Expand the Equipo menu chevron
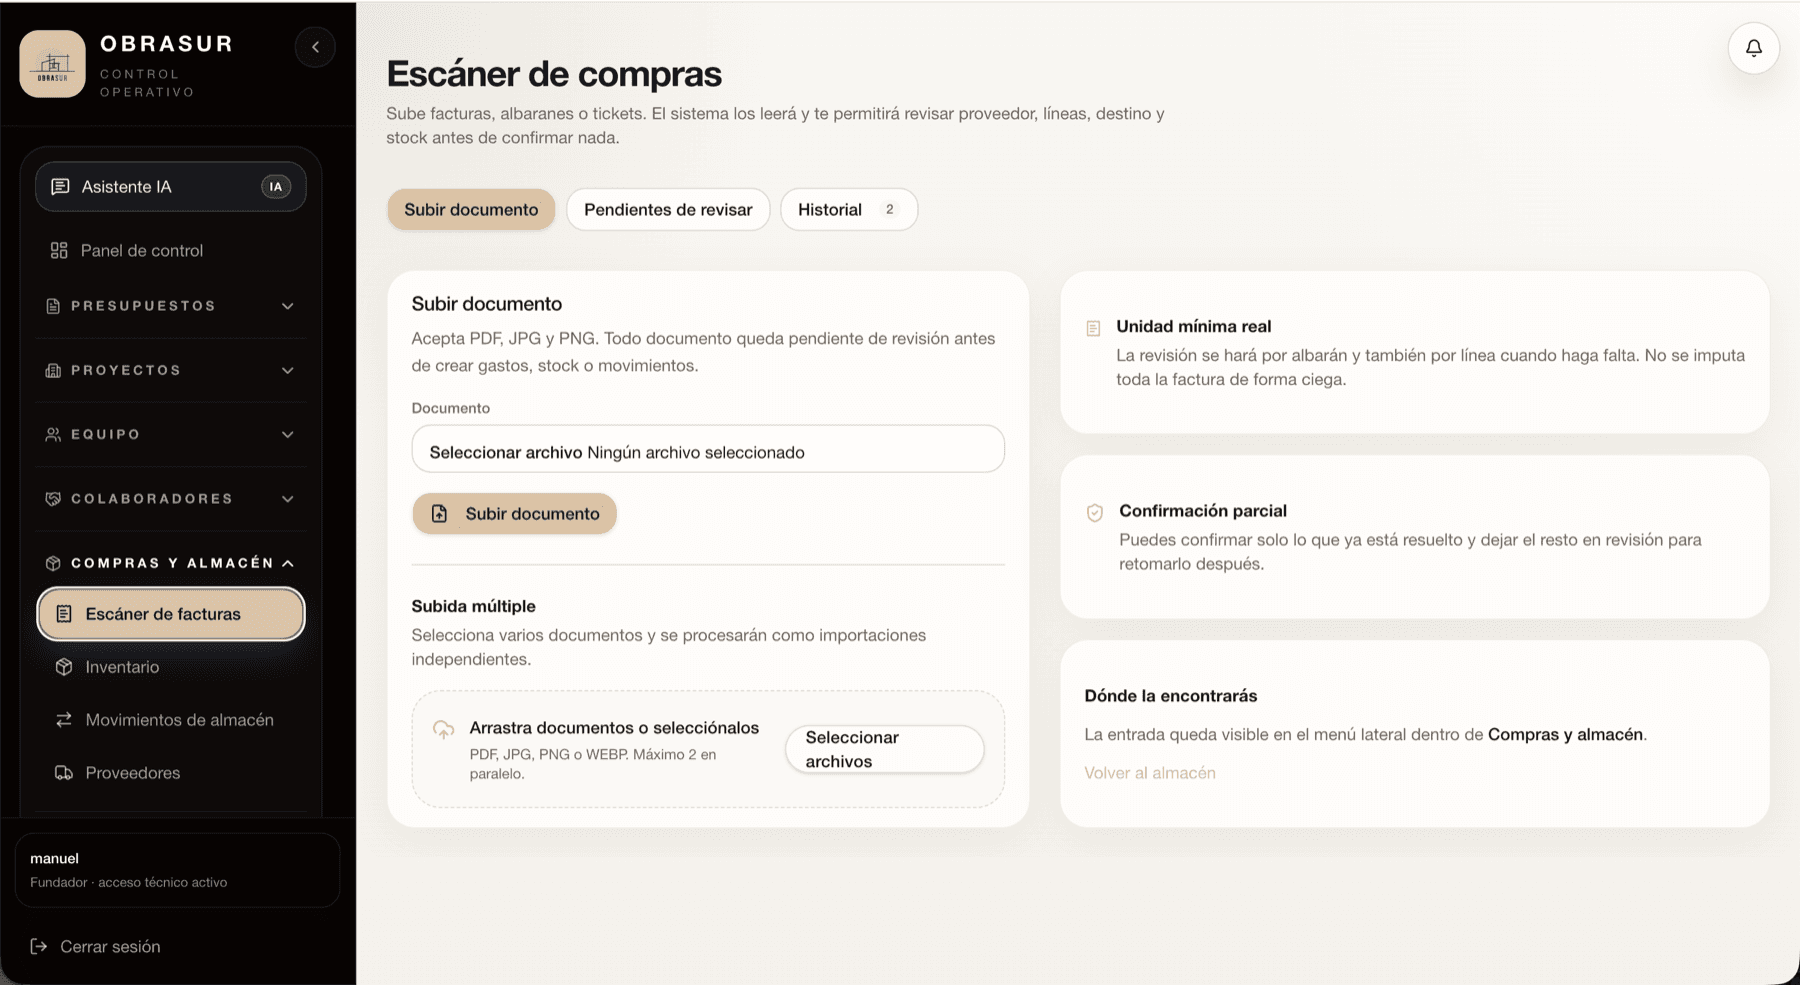 pos(288,434)
